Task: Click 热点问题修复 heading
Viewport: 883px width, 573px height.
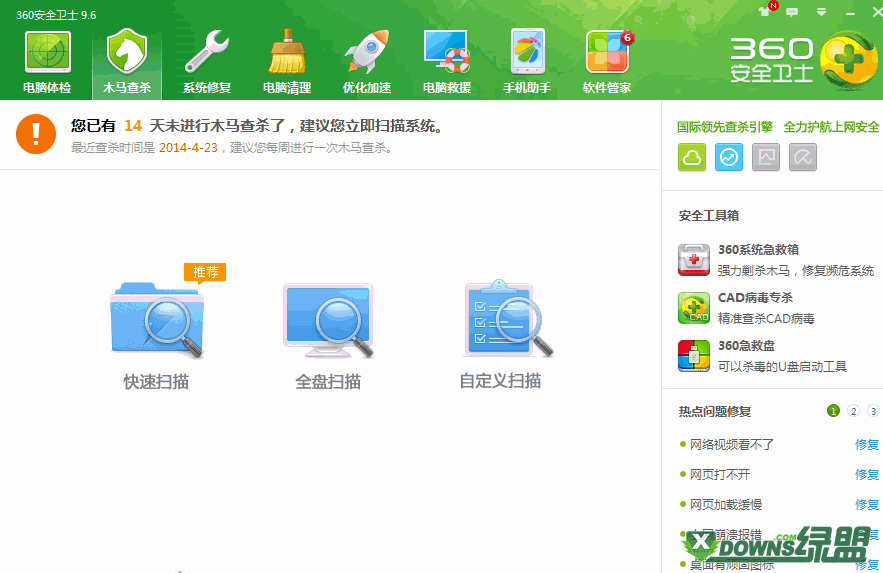Action: [715, 411]
